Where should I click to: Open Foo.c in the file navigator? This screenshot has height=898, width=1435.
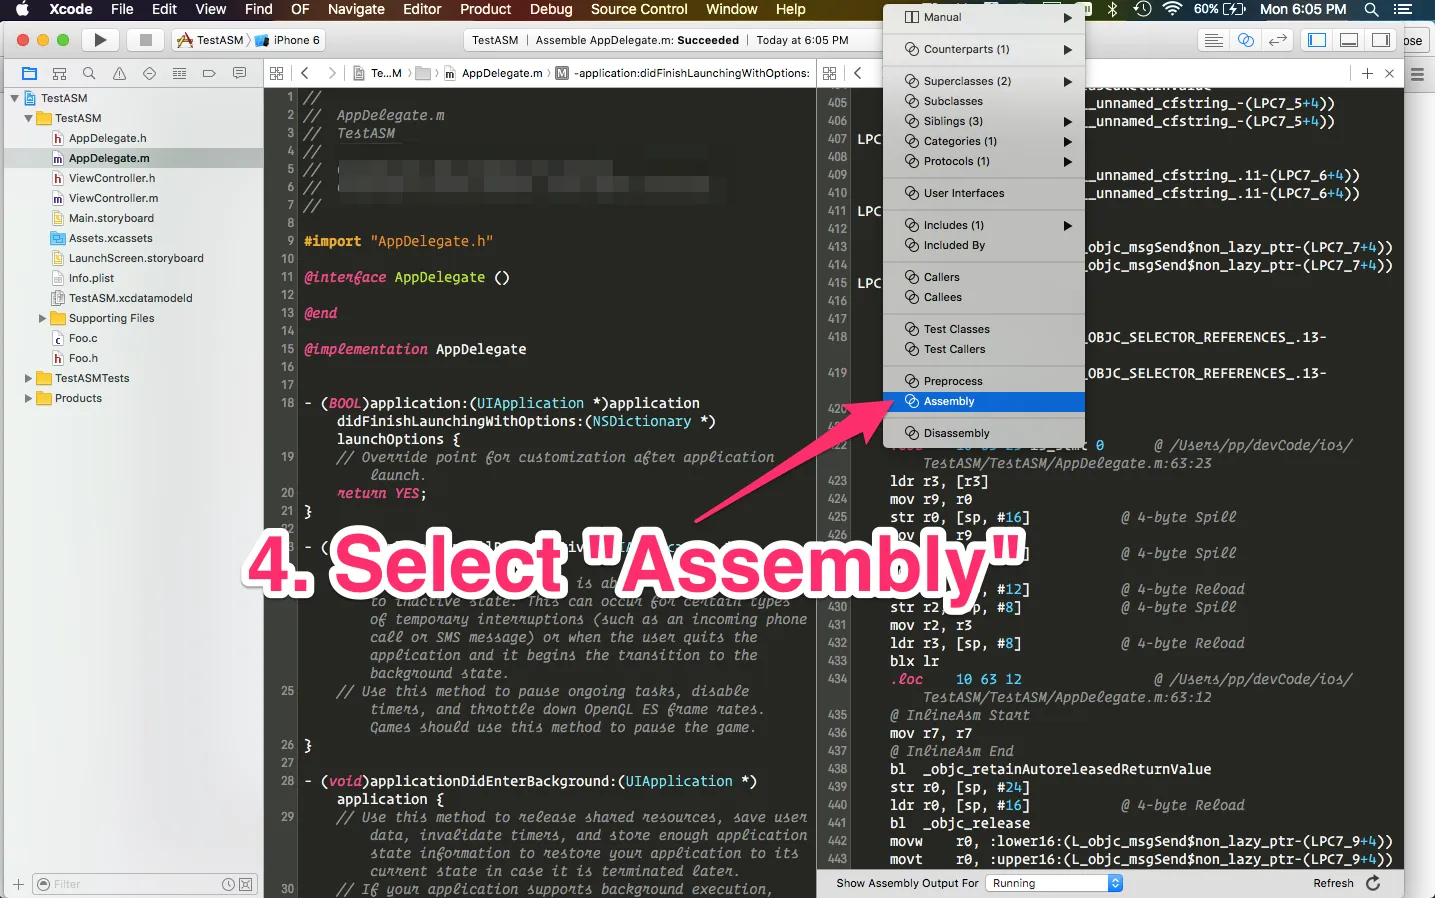83,338
